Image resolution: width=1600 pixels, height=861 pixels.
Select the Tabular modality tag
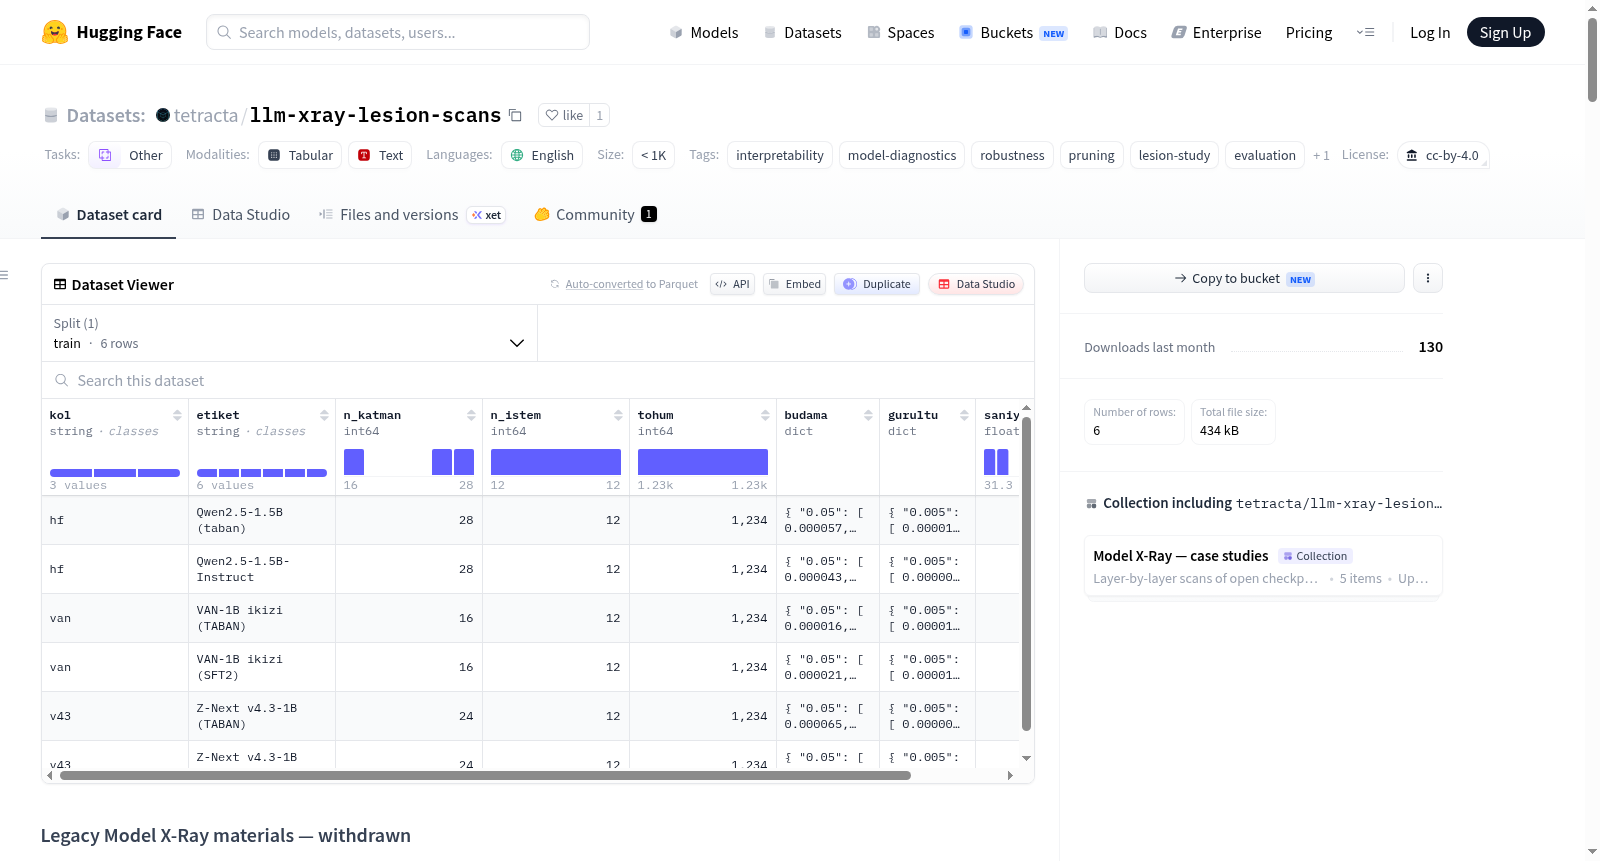300,155
